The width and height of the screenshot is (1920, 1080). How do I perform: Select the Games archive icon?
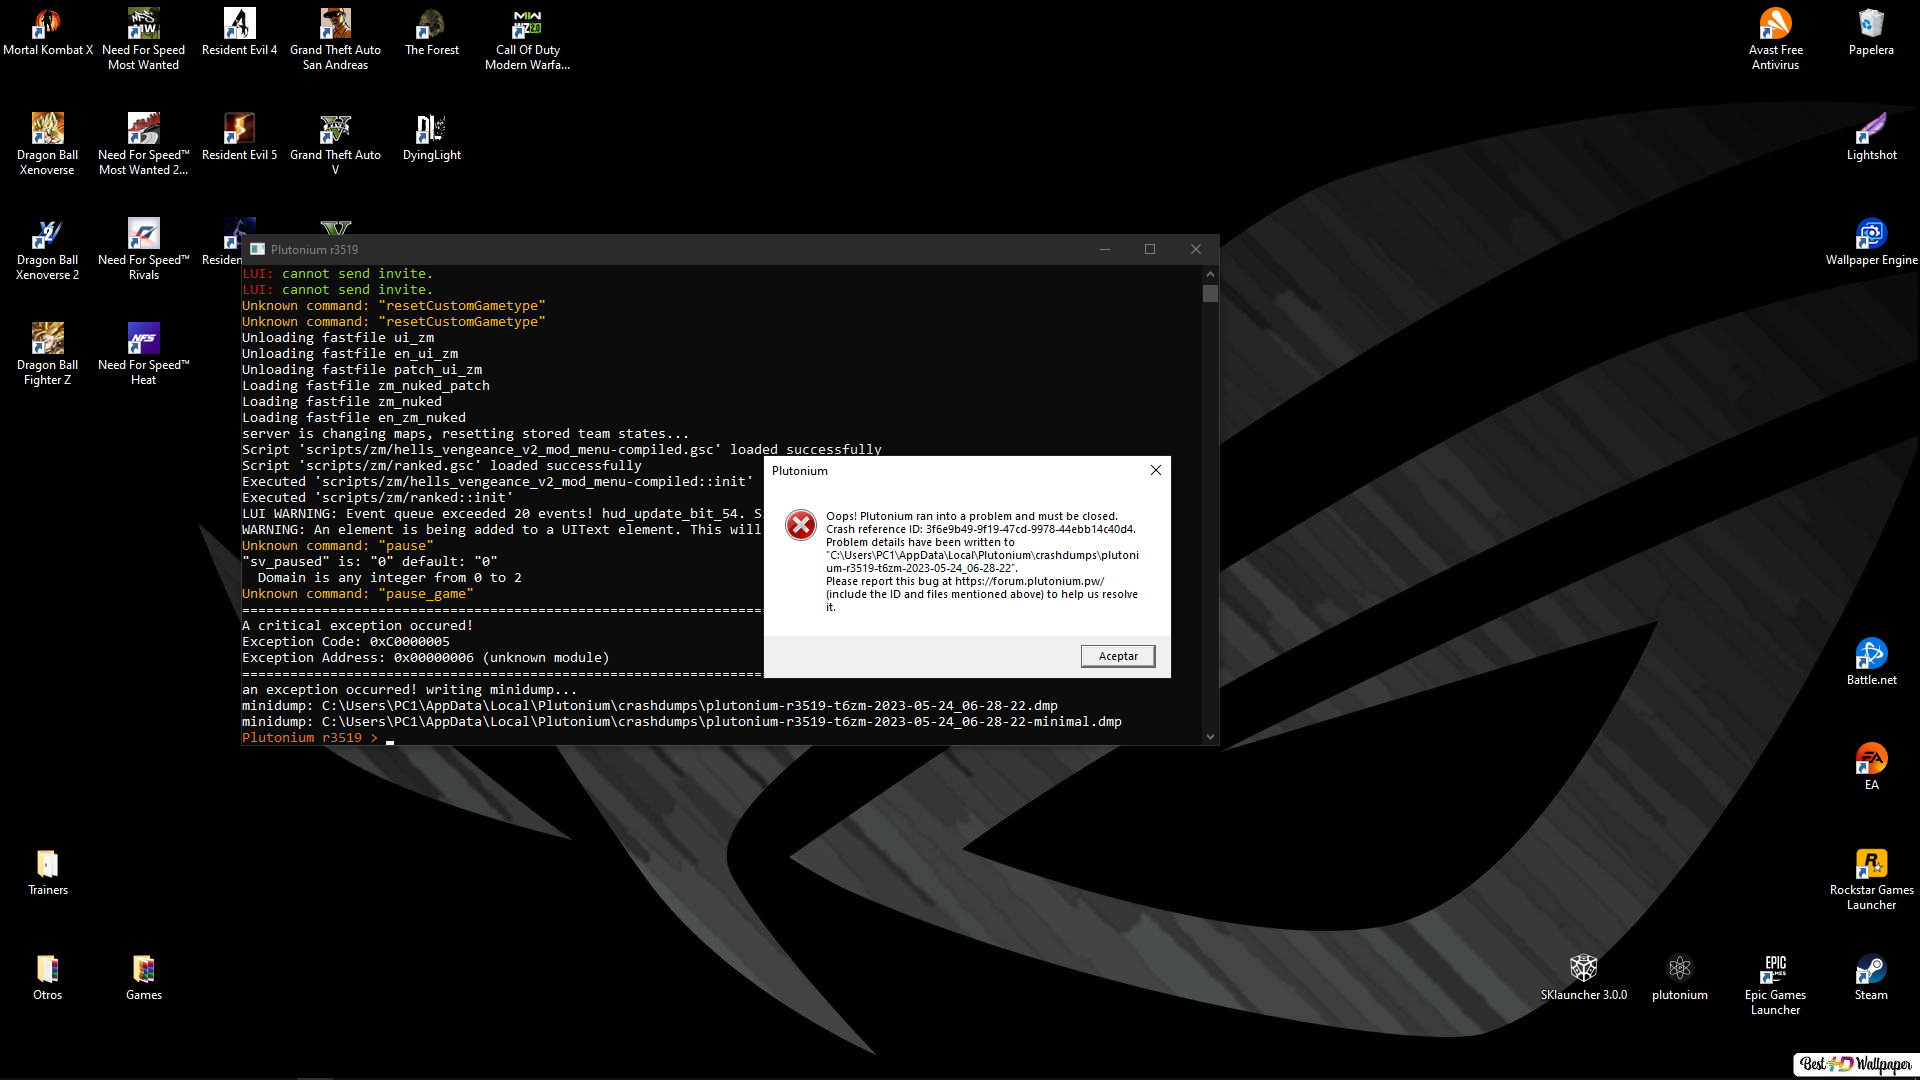[143, 976]
